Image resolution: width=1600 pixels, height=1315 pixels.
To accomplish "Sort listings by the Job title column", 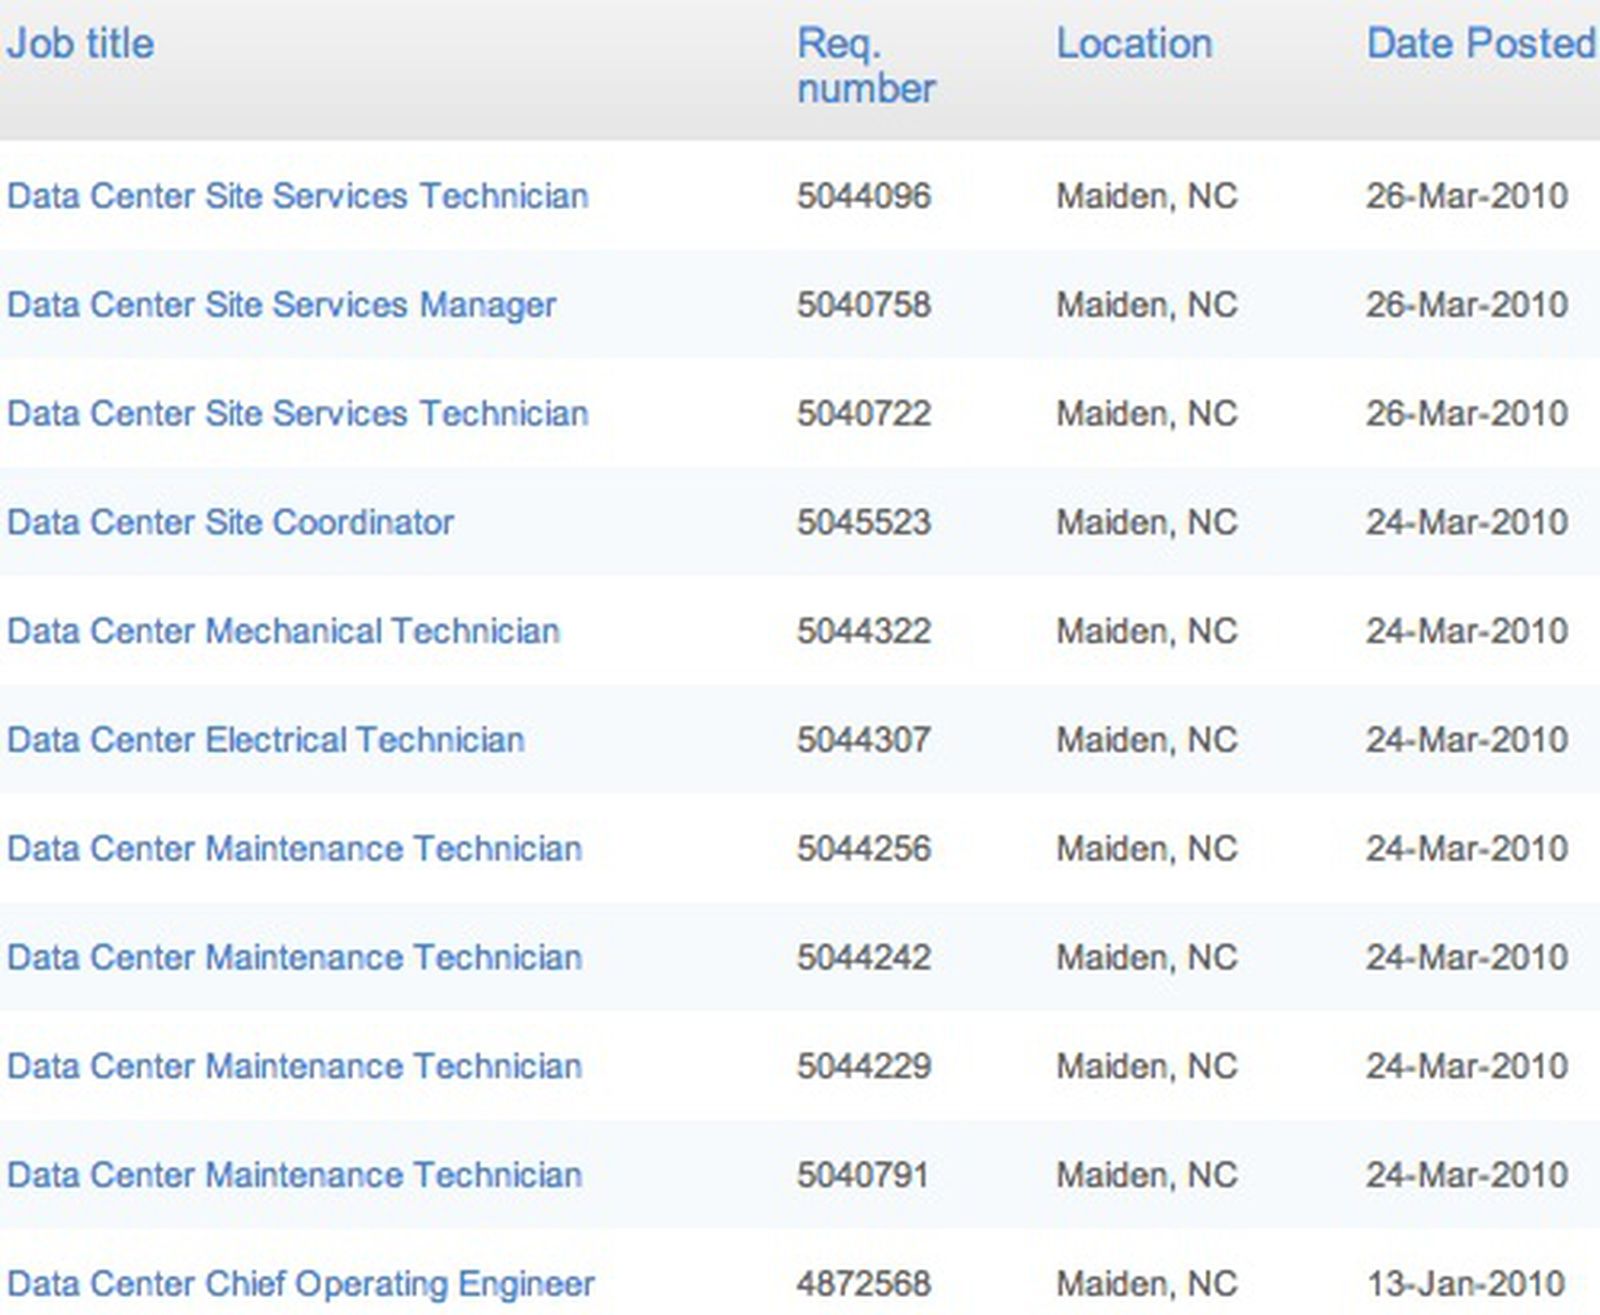I will coord(78,43).
